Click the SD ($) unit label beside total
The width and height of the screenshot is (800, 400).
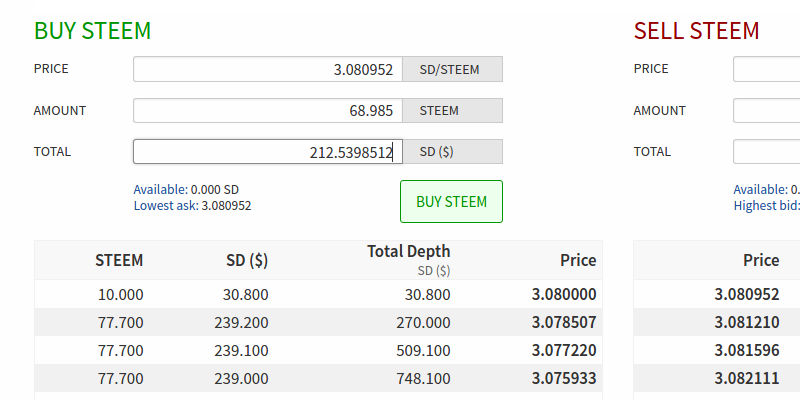(x=452, y=152)
